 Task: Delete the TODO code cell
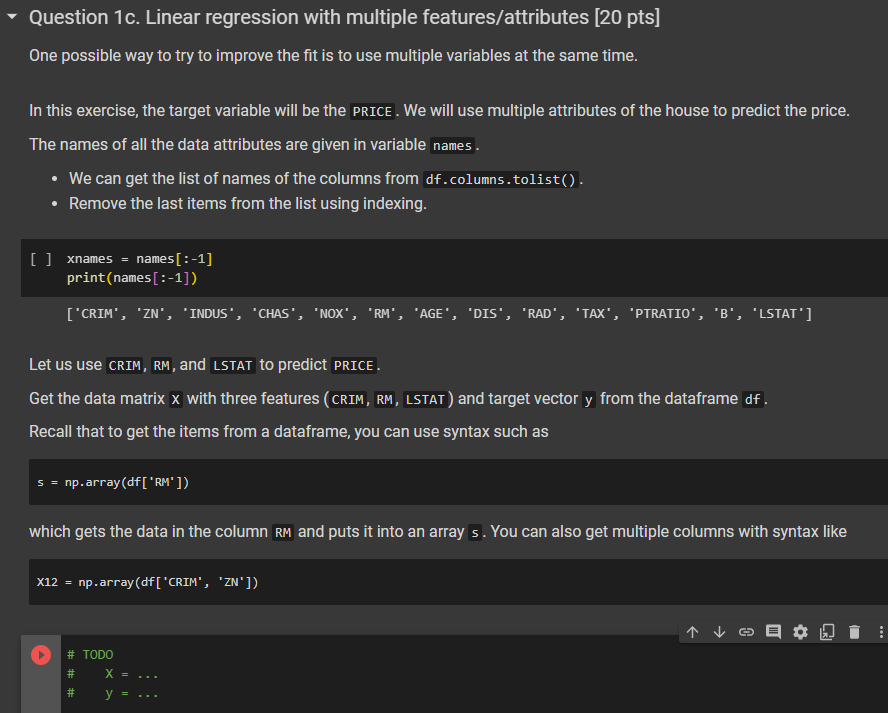(x=854, y=632)
